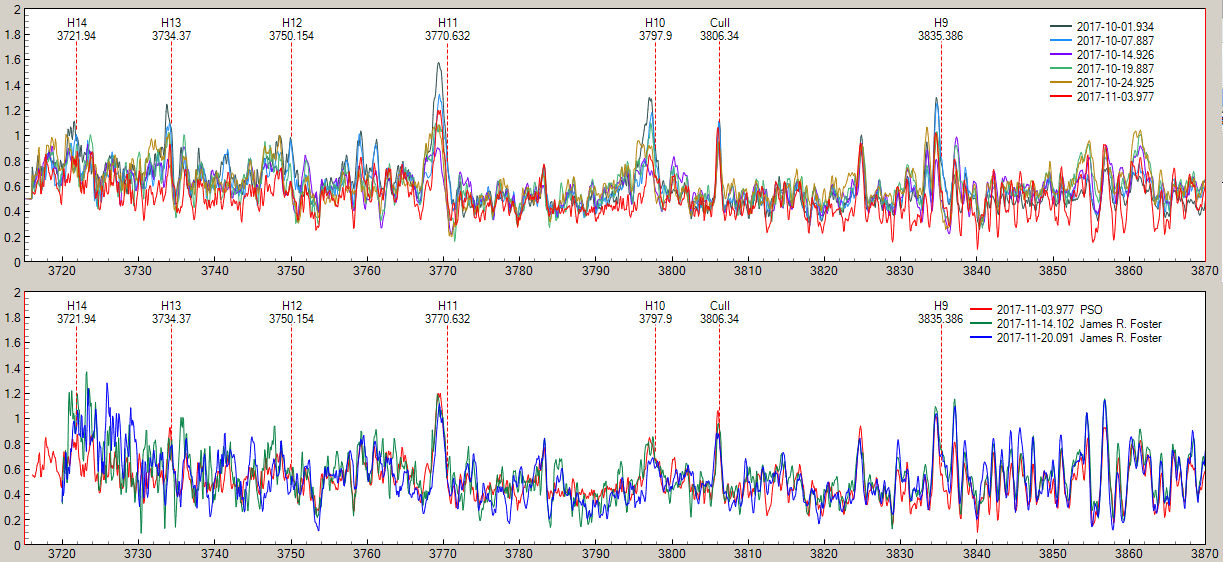Click the 3750 x-axis tick on lower chart
1223x562 pixels.
tap(291, 554)
